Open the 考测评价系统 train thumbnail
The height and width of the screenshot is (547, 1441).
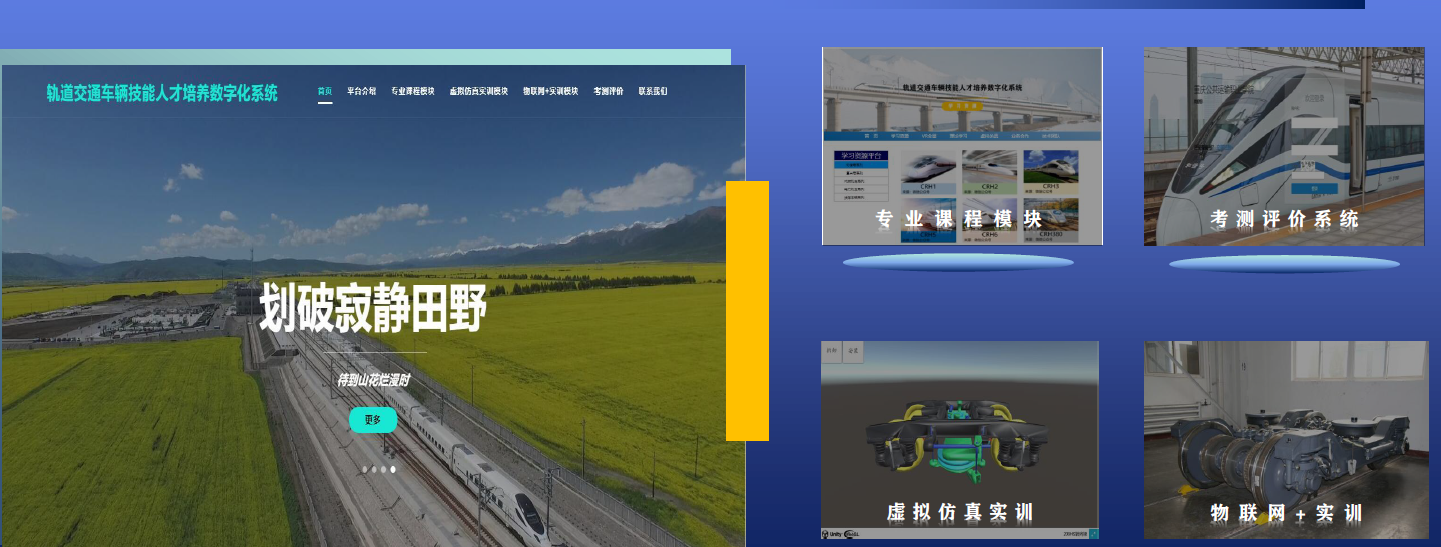point(1283,146)
